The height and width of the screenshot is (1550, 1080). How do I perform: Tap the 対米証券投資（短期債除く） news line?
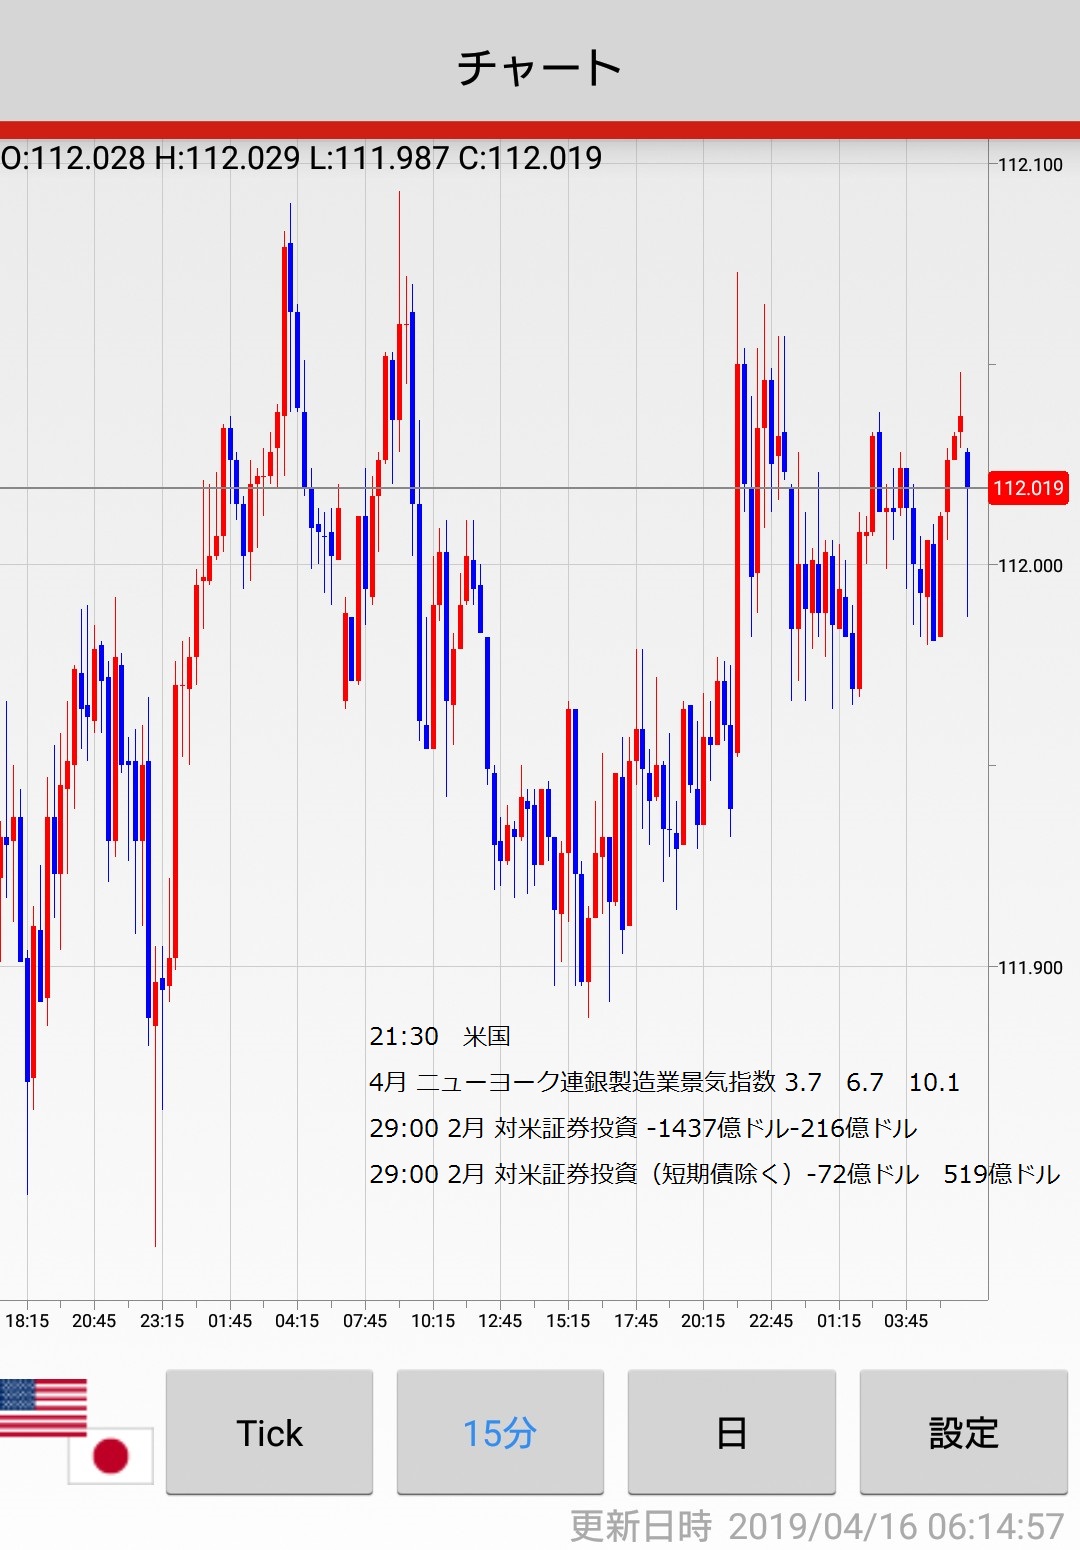coord(714,1174)
